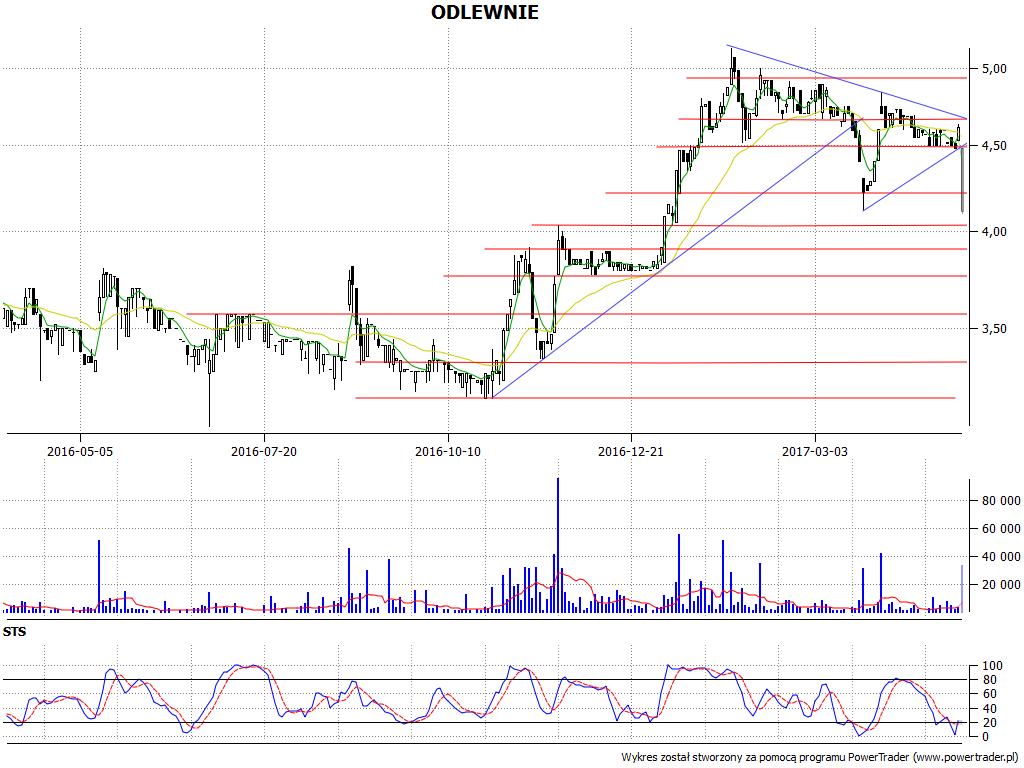
Task: Click the tallest volume bar near 90 000
Action: pyautogui.click(x=558, y=545)
